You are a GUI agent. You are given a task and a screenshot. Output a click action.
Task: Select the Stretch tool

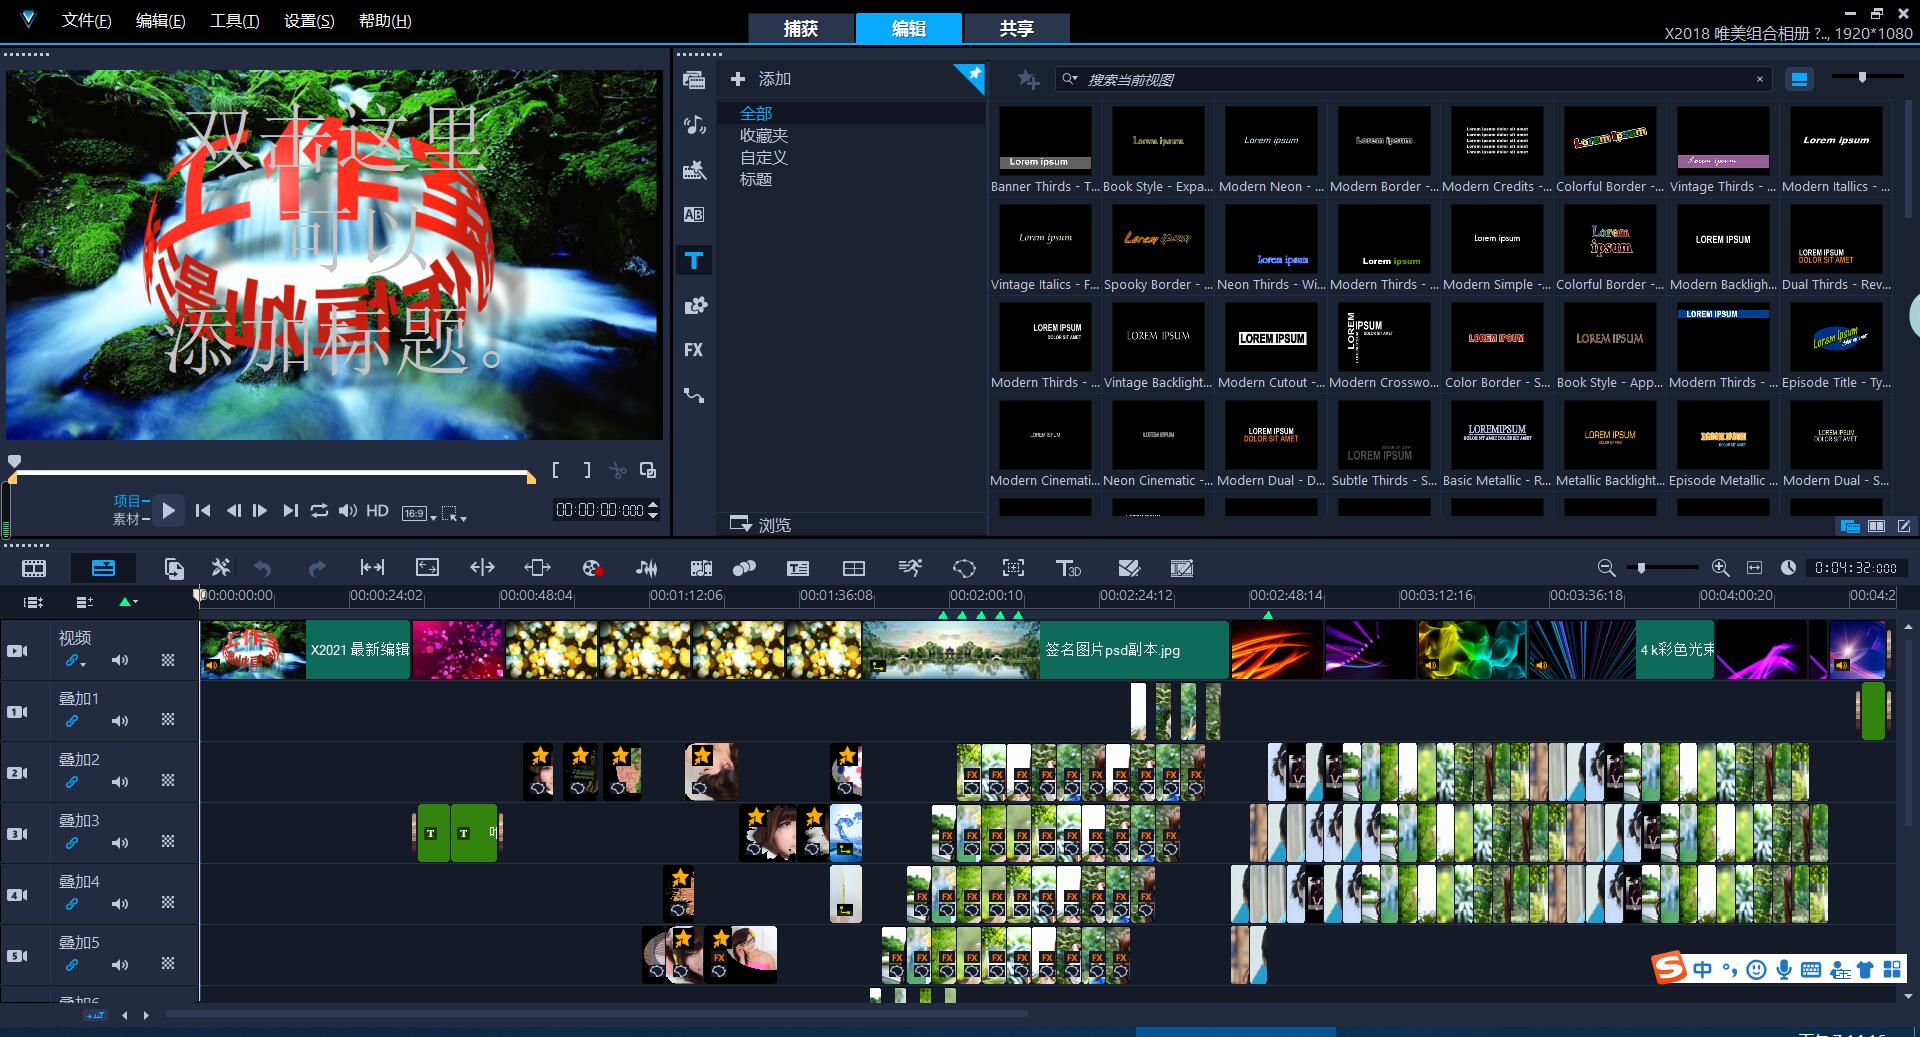click(427, 568)
